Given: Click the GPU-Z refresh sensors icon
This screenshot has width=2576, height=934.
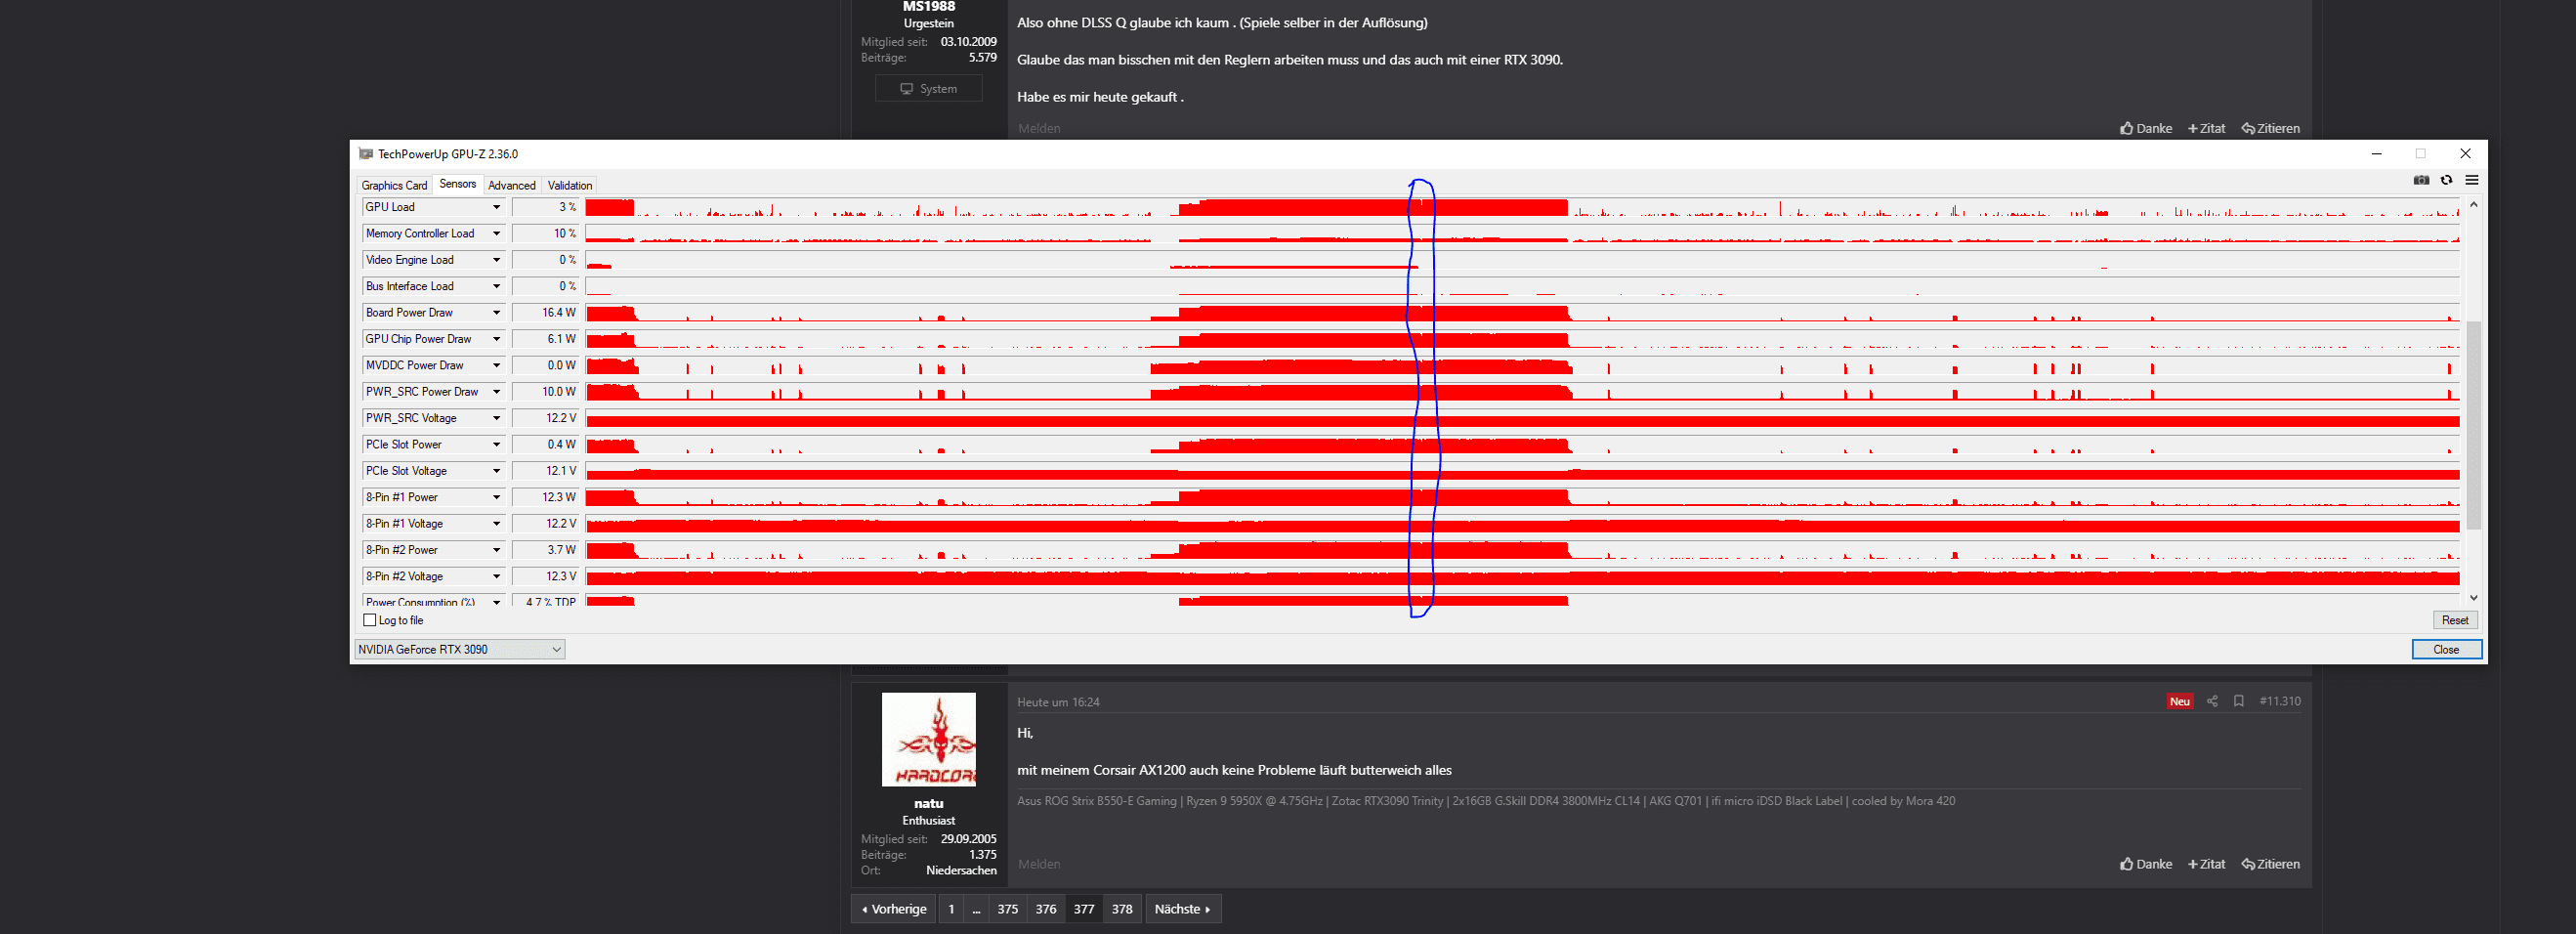Looking at the screenshot, I should (2446, 180).
